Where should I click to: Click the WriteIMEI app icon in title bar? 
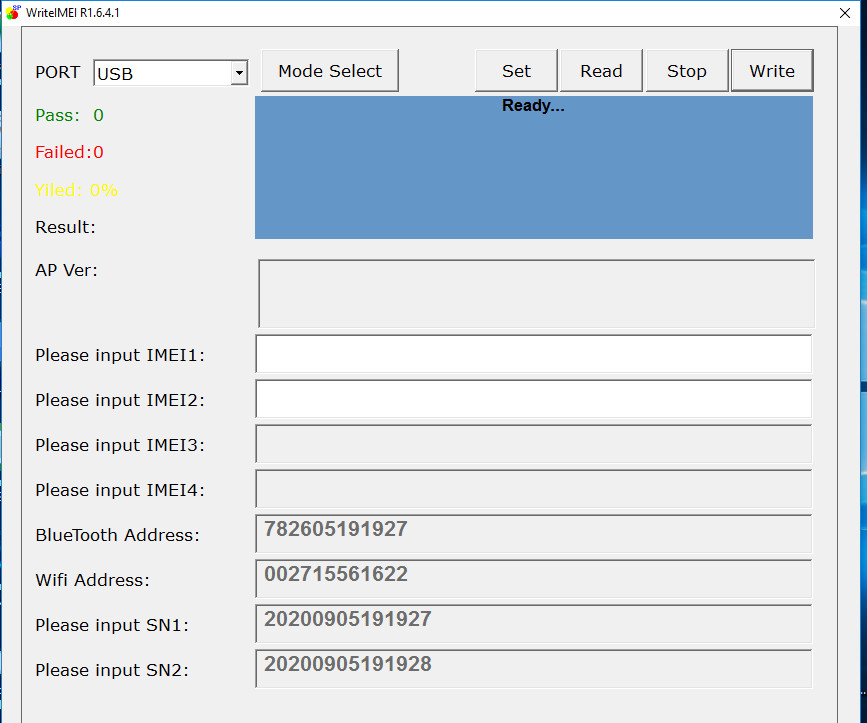(12, 13)
